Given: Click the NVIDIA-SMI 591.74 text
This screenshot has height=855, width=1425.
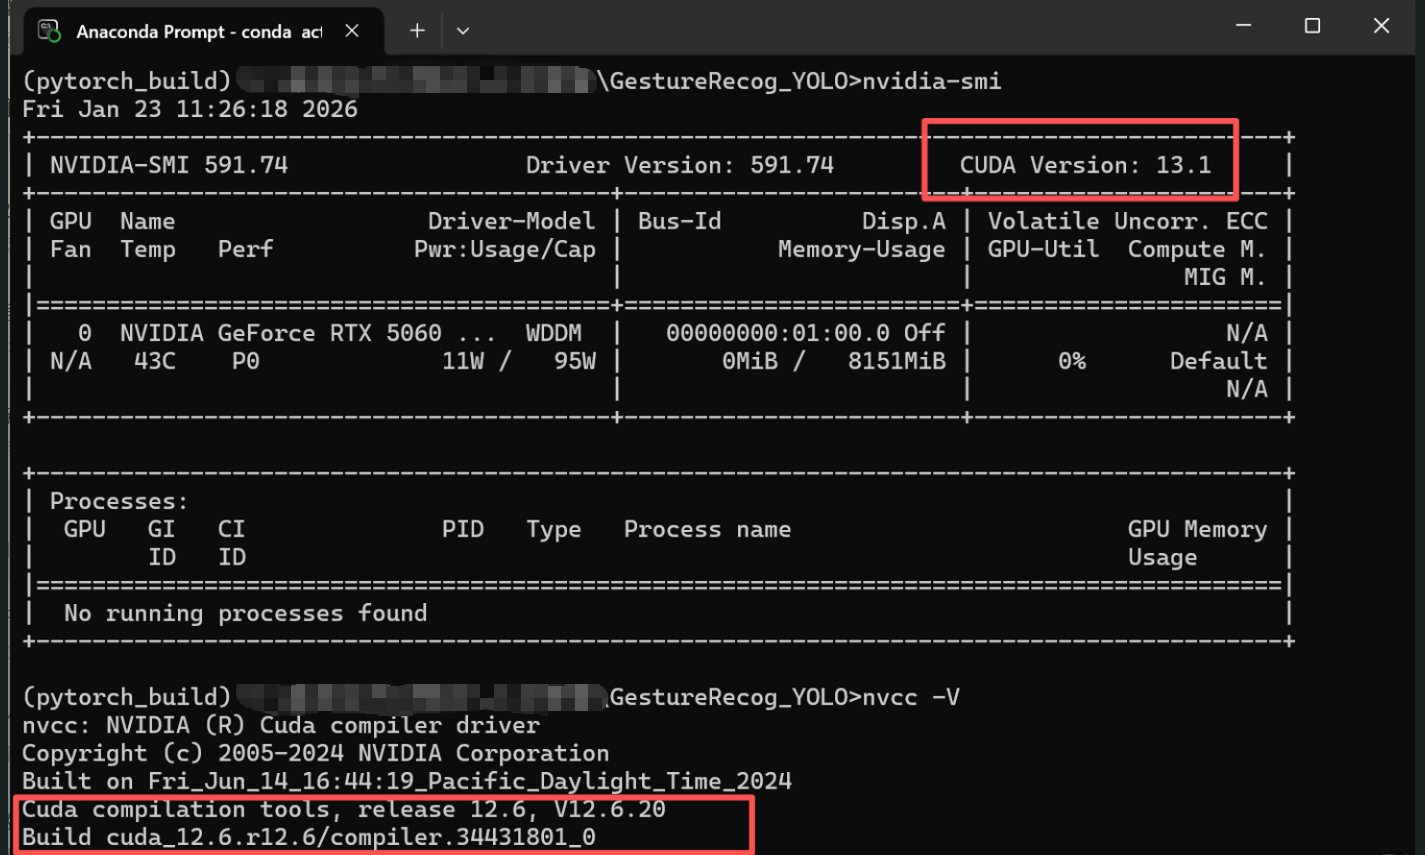Looking at the screenshot, I should pos(169,165).
